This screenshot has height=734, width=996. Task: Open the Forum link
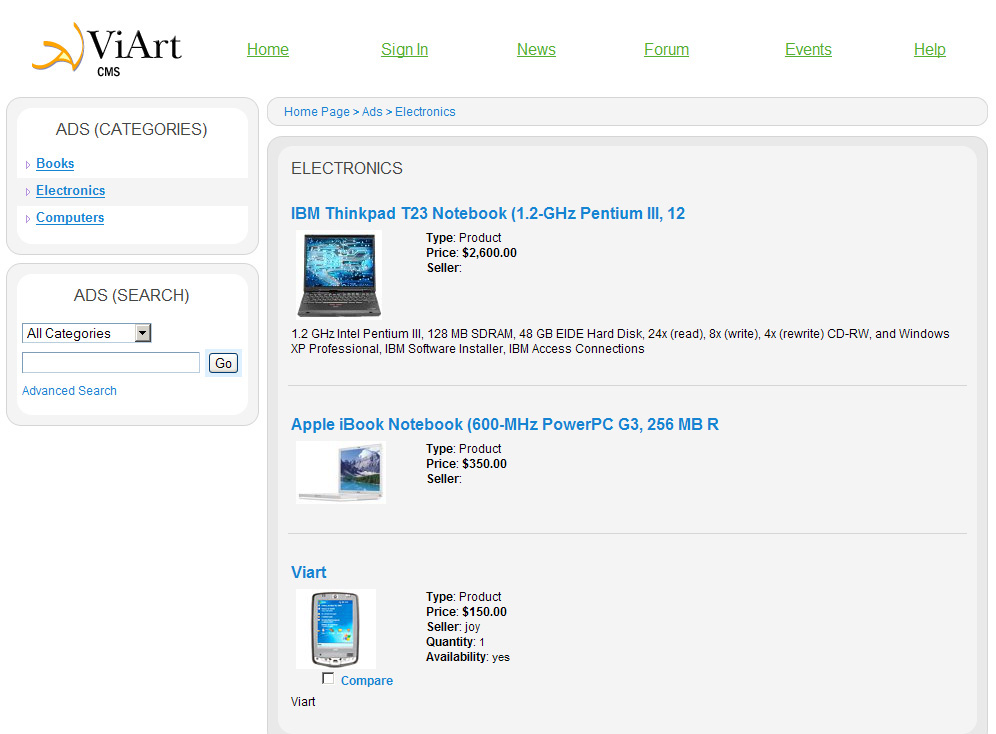[666, 50]
